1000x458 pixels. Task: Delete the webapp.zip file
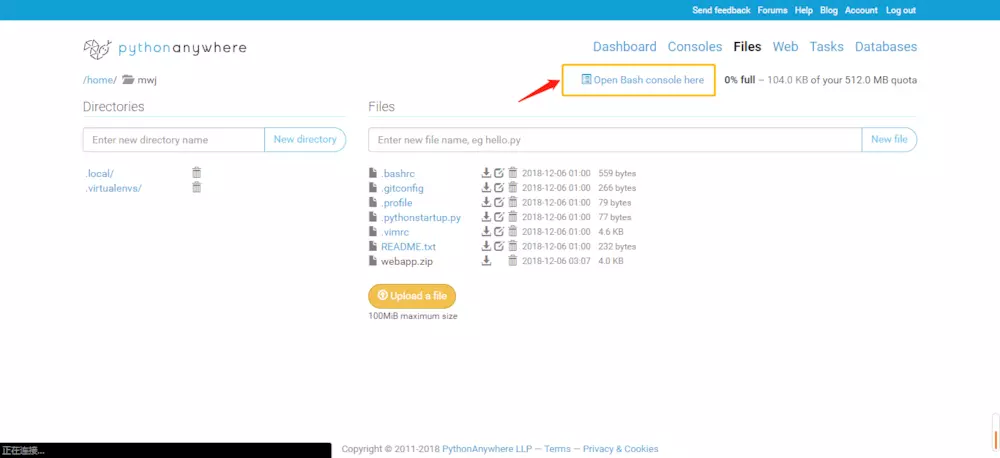(x=513, y=261)
